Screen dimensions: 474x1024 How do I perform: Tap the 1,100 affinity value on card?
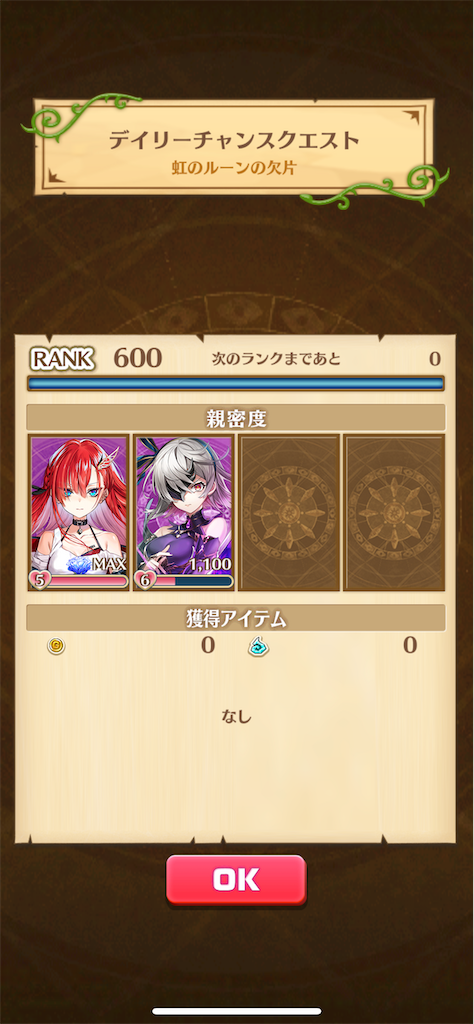210,564
